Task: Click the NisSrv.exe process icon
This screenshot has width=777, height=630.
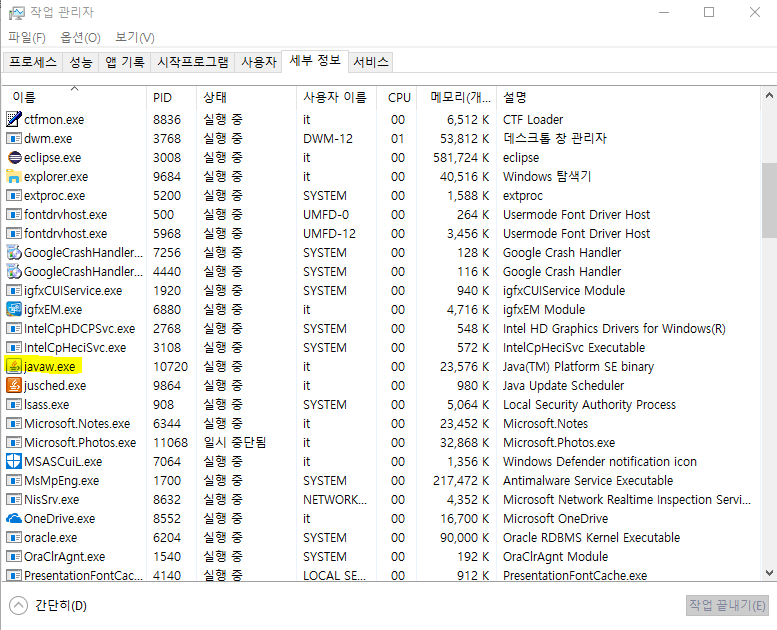Action: (14, 499)
